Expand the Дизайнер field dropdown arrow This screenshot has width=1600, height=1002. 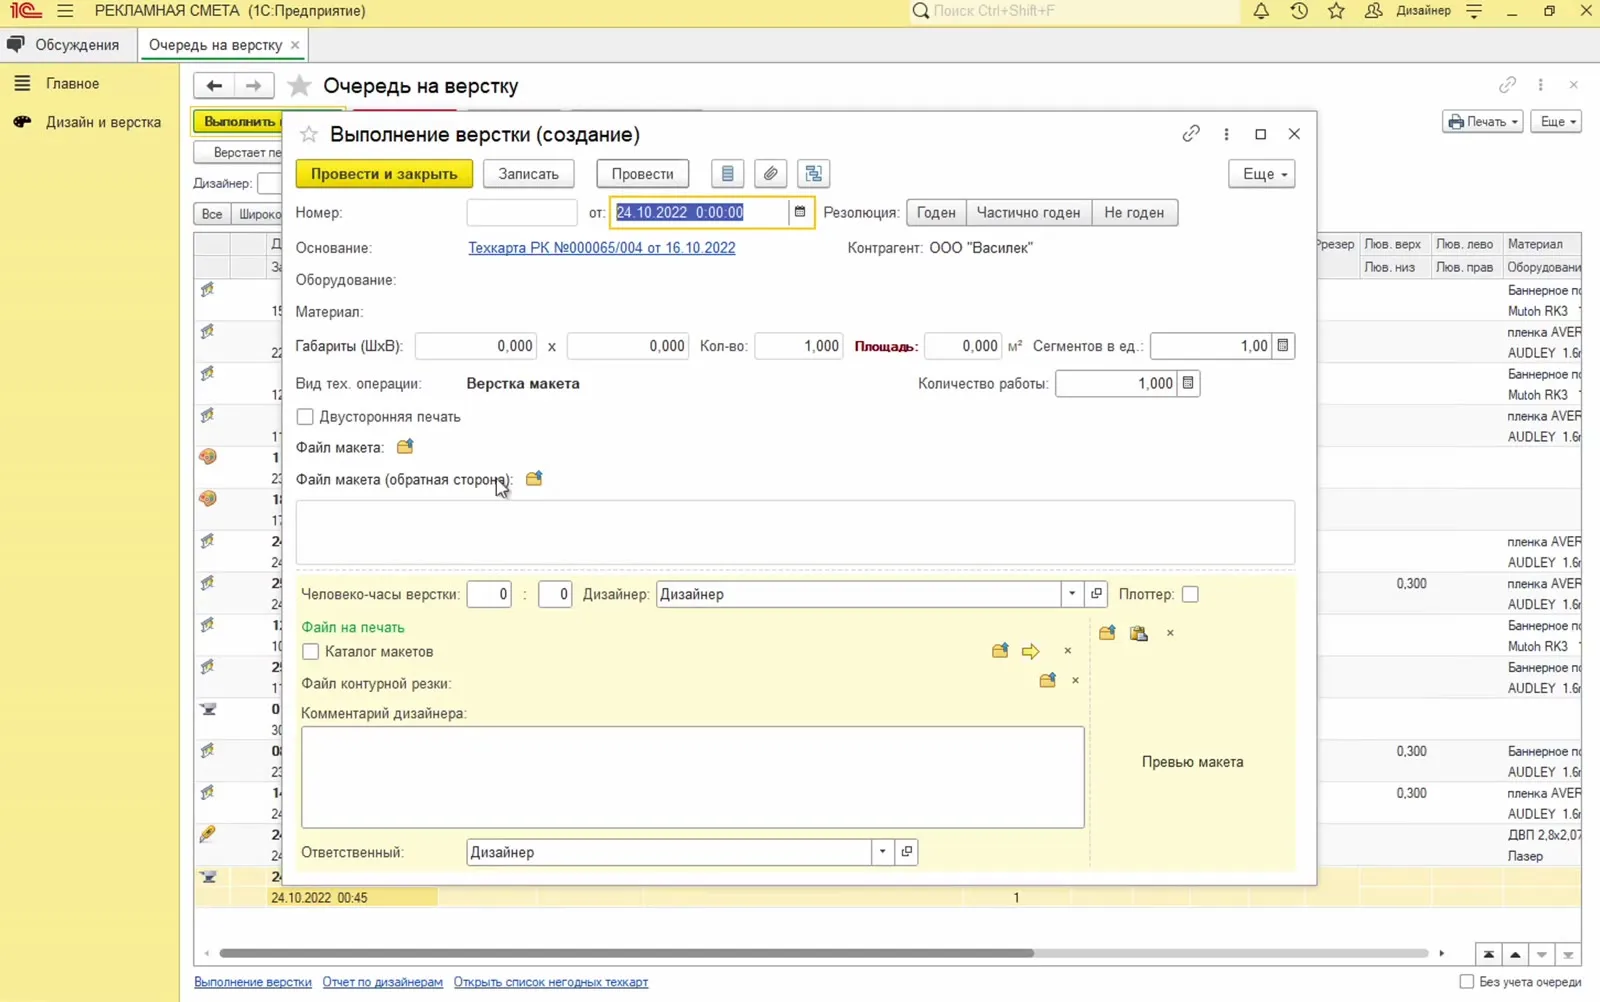[1072, 594]
